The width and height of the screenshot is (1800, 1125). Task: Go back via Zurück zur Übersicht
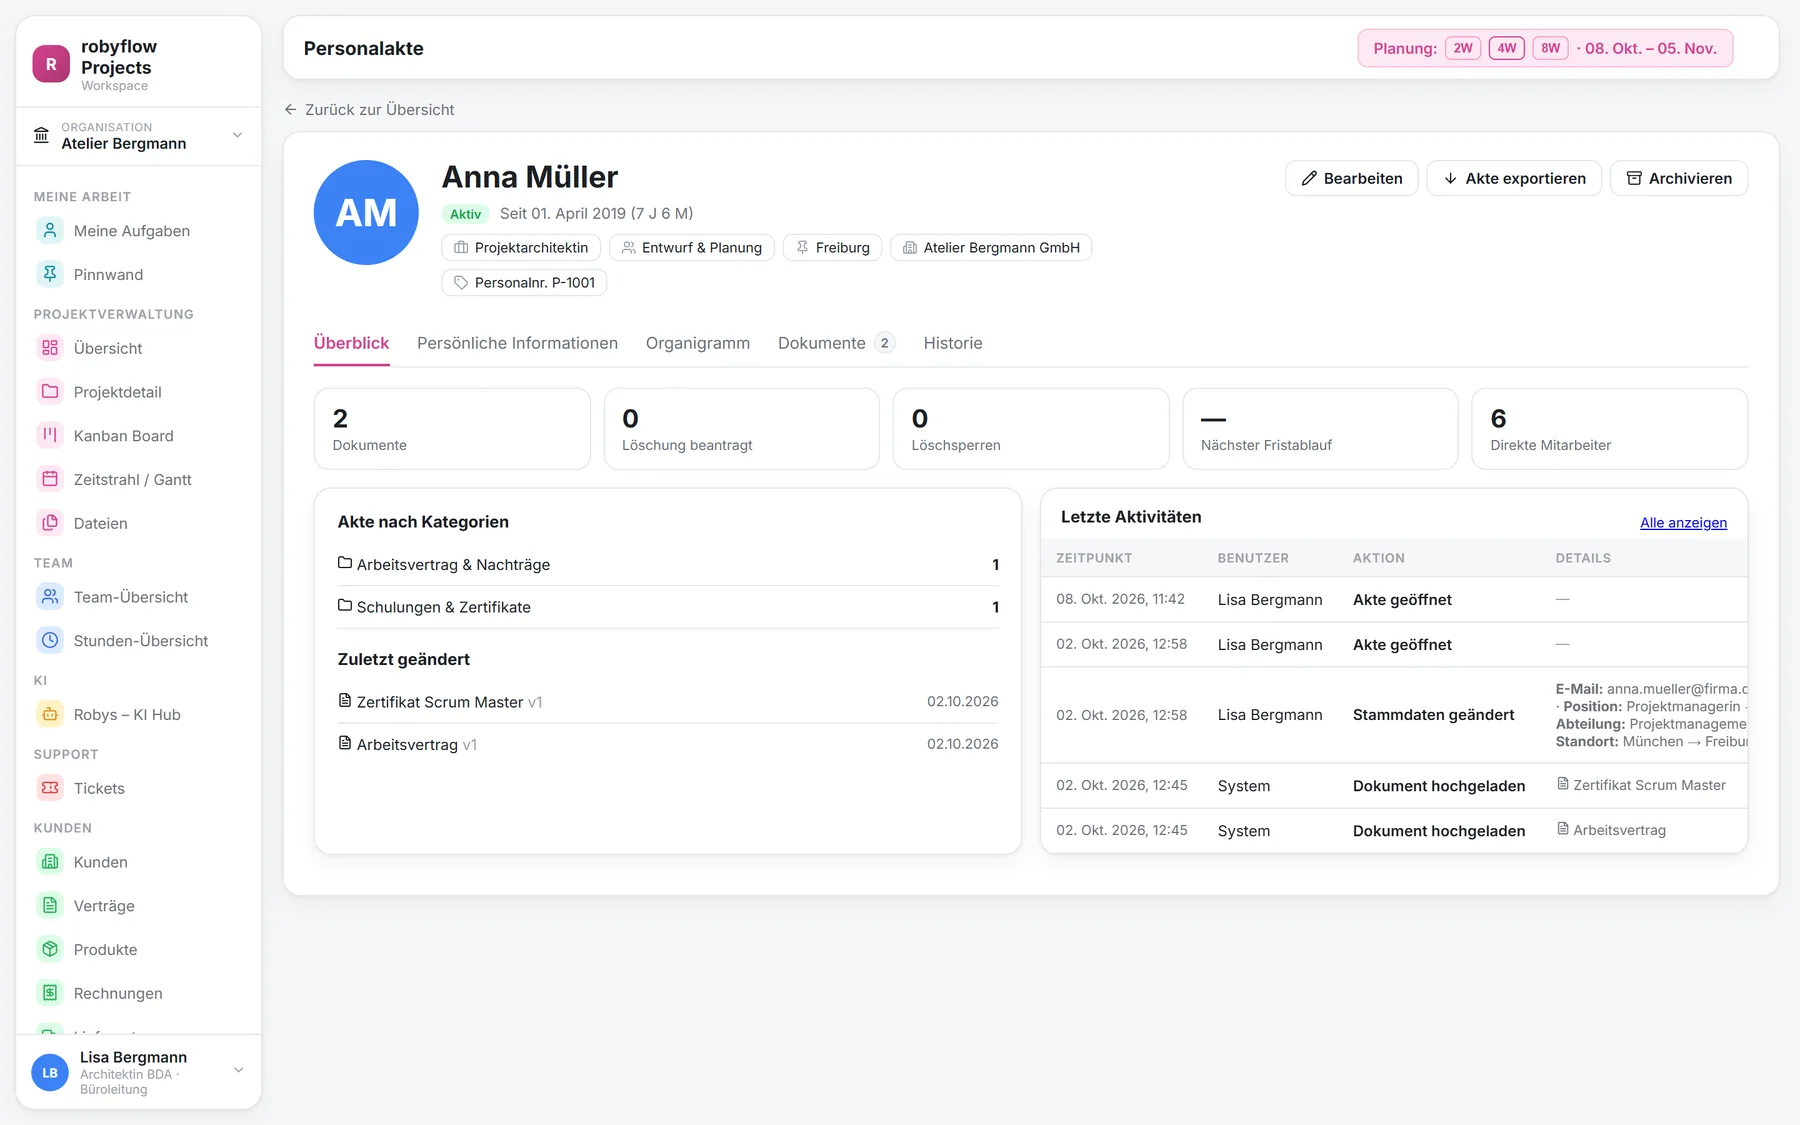click(x=369, y=110)
